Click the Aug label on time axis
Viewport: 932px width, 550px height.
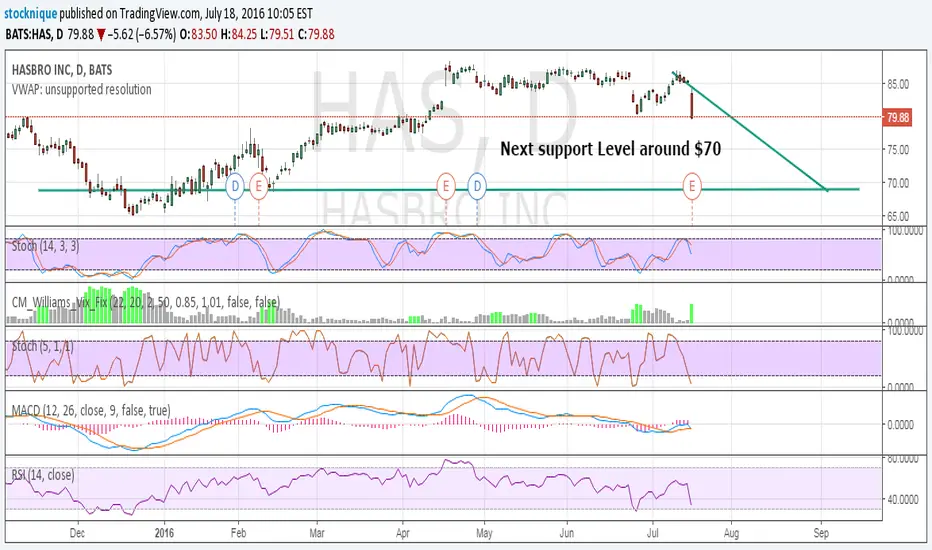(x=732, y=533)
